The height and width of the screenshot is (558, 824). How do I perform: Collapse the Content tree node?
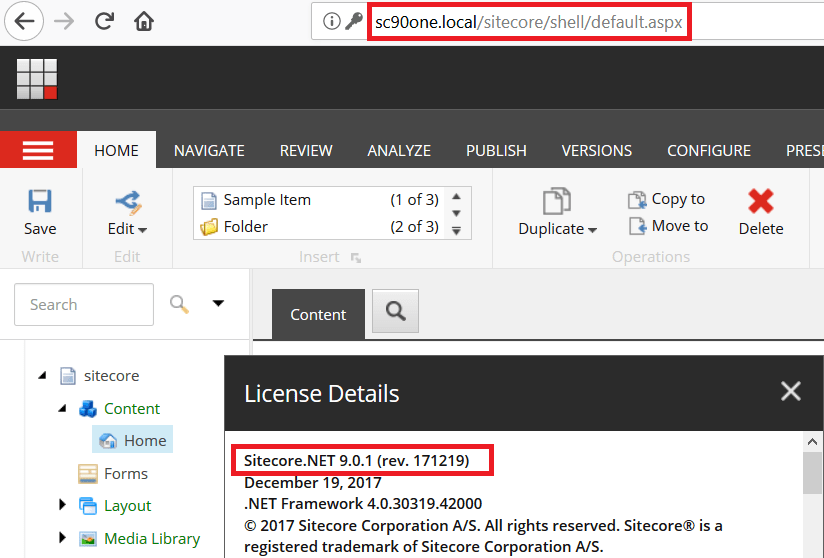[x=62, y=408]
